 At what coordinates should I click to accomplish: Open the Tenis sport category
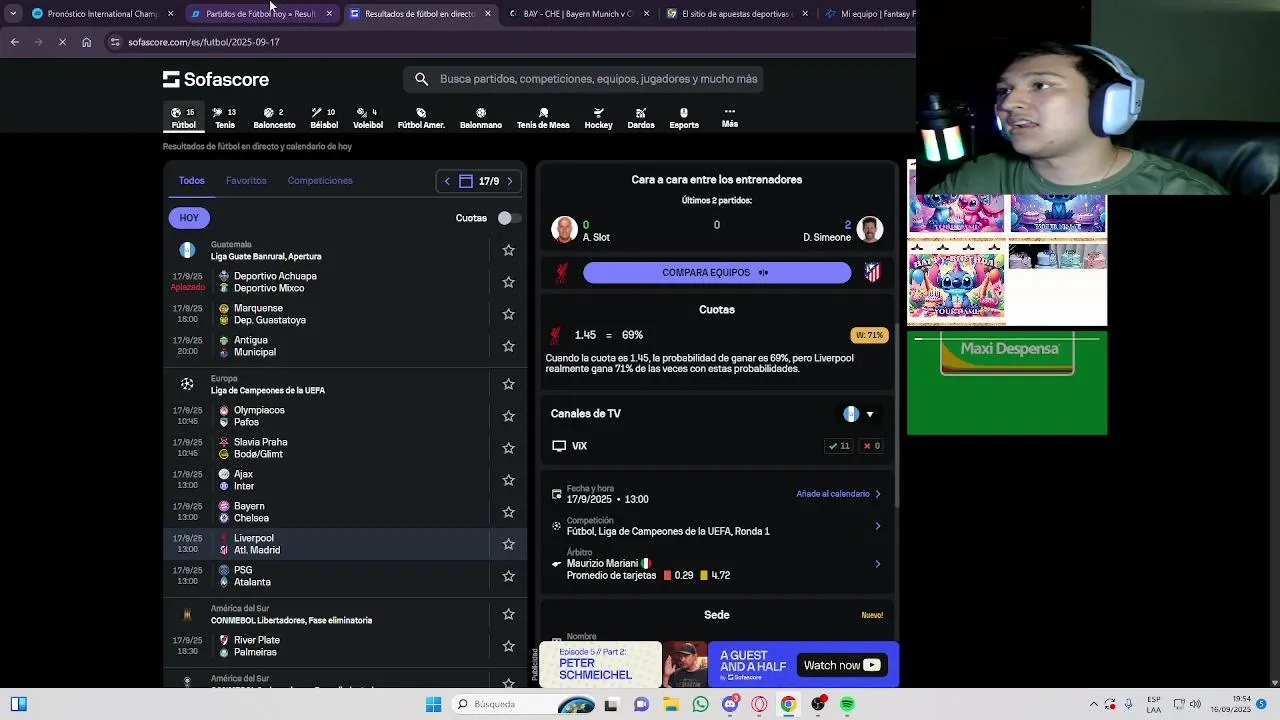point(225,118)
